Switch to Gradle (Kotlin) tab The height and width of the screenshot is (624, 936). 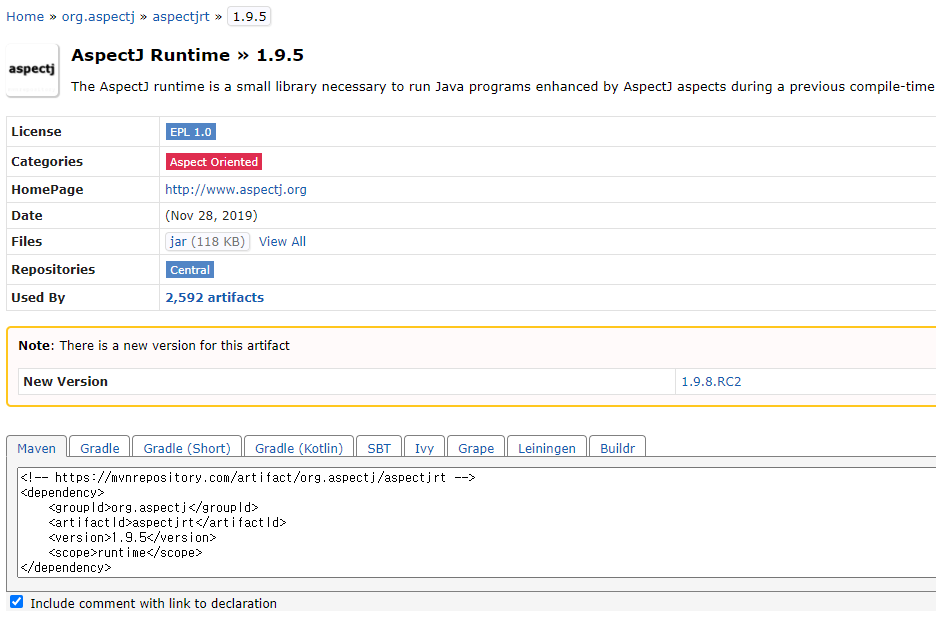299,448
